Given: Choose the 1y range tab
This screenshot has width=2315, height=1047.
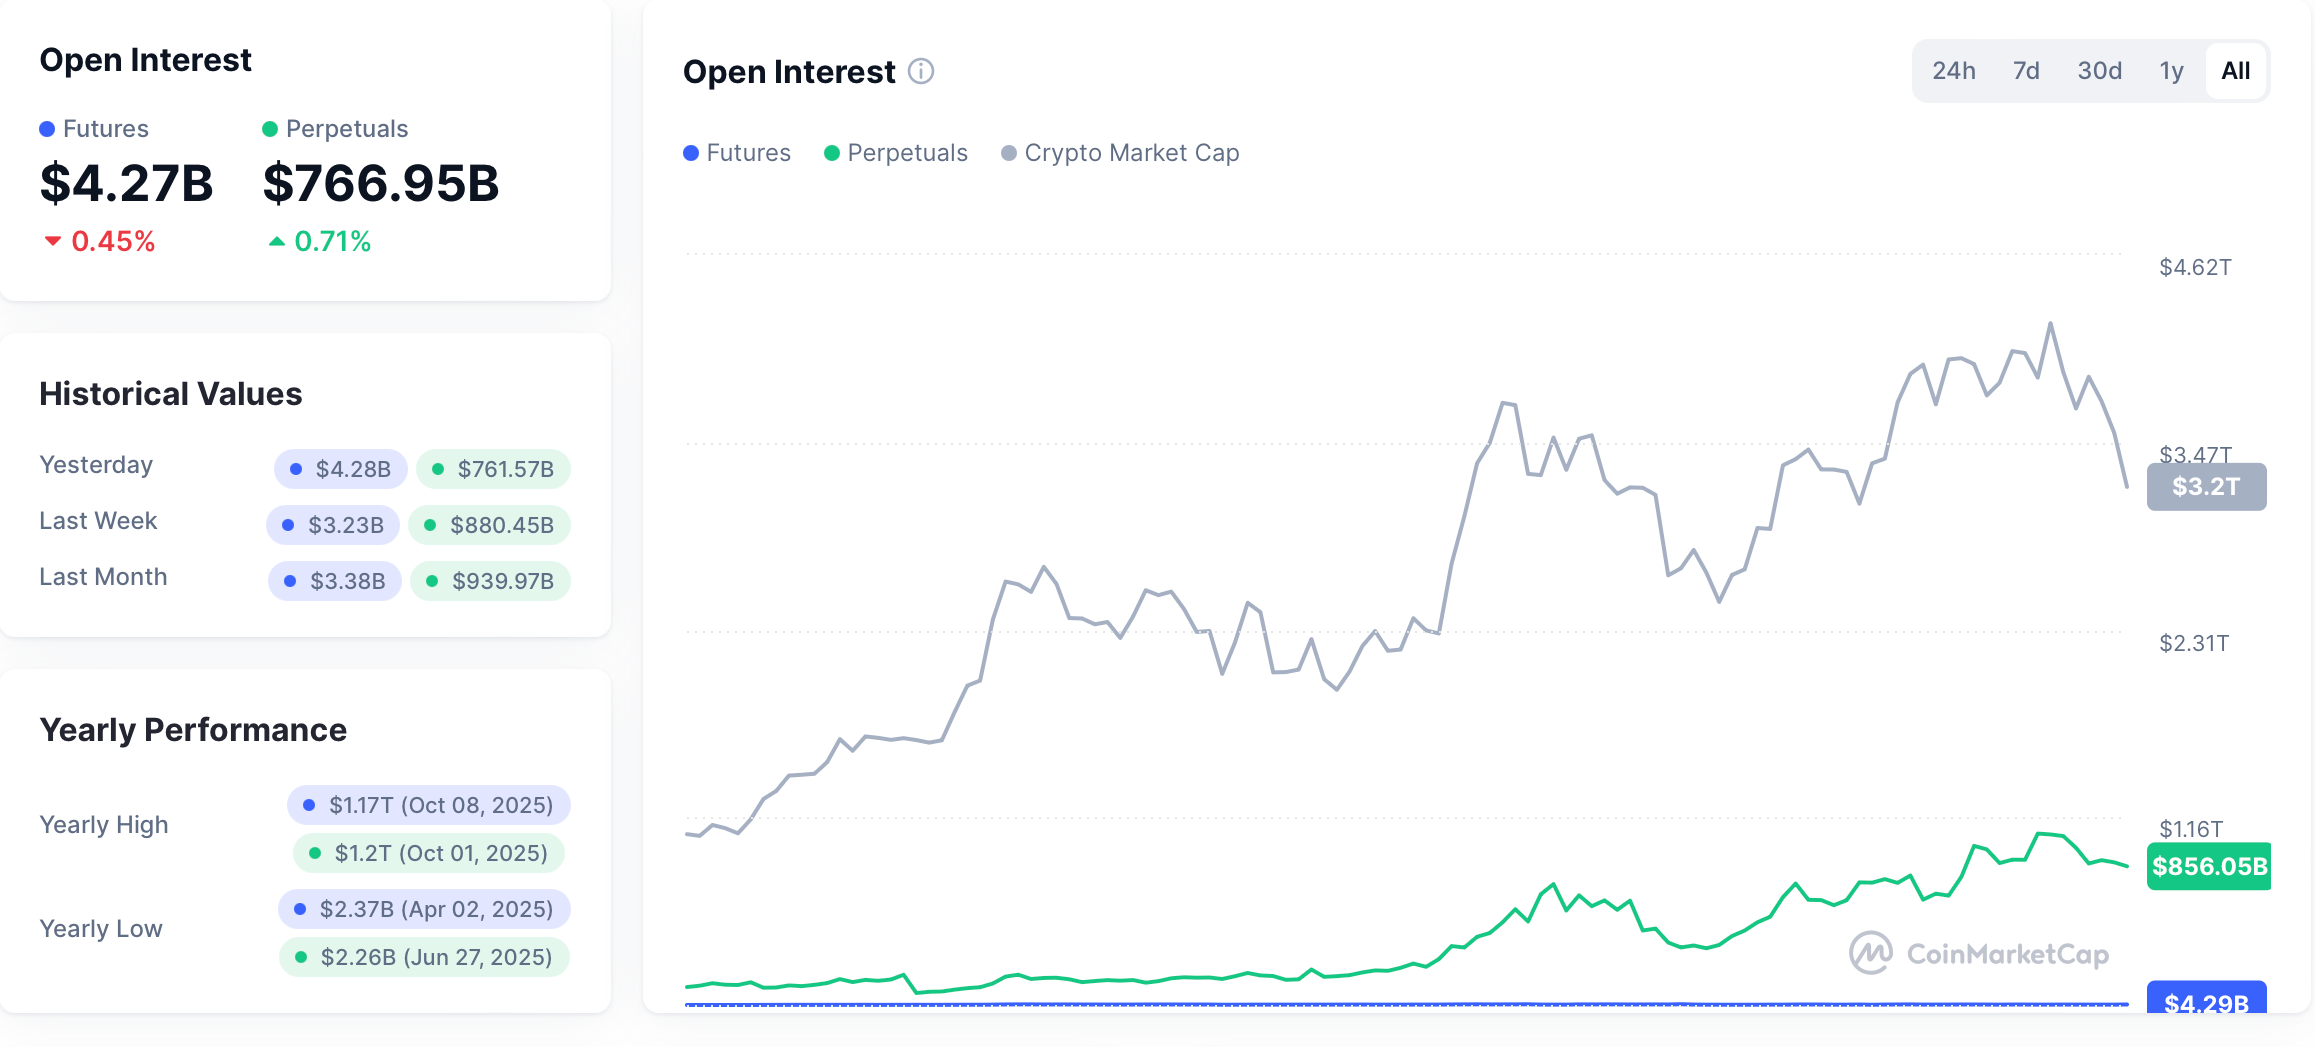Looking at the screenshot, I should click(2171, 71).
